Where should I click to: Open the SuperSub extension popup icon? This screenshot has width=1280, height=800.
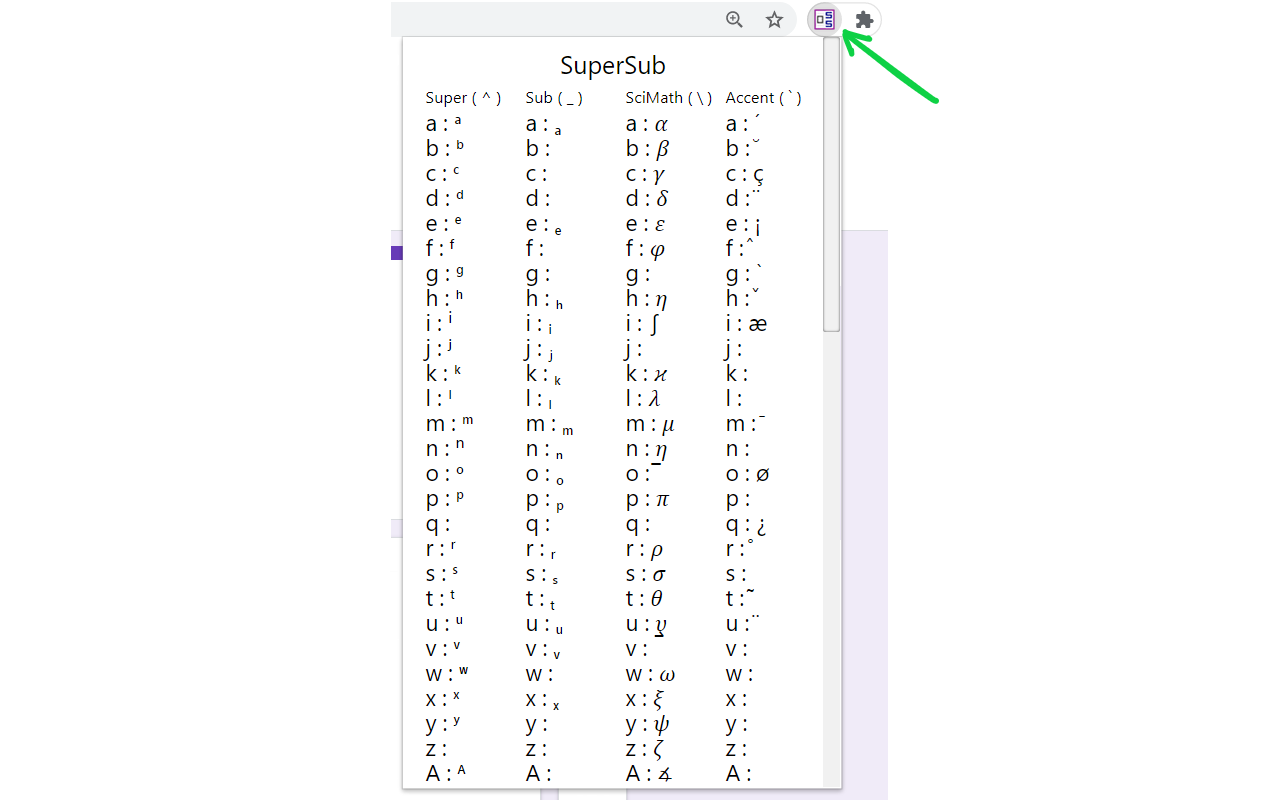click(x=824, y=19)
